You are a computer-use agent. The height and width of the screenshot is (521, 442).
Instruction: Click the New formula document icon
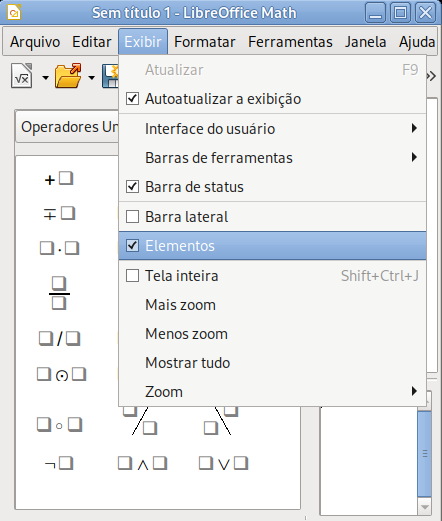coord(22,76)
